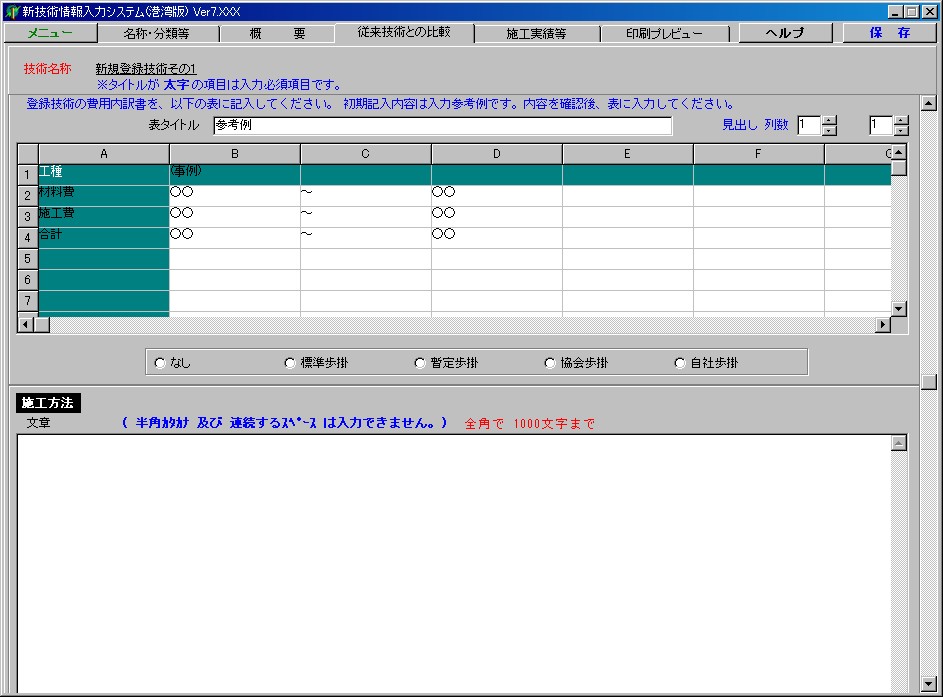Choose the 協会歩掛 radio option
The width and height of the screenshot is (943, 697).
point(550,363)
